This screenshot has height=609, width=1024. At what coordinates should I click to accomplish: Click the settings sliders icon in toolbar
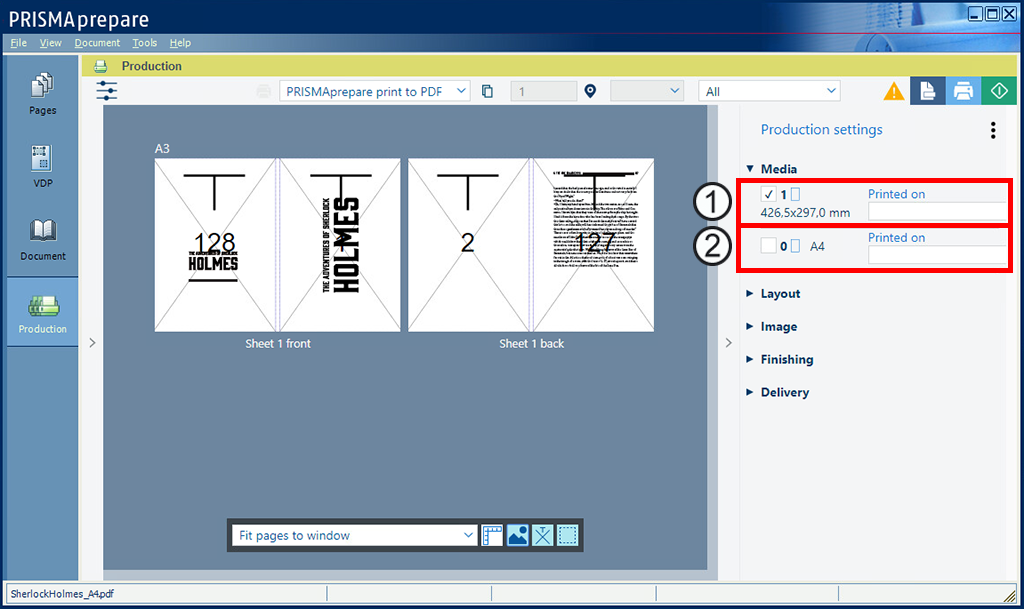(106, 91)
